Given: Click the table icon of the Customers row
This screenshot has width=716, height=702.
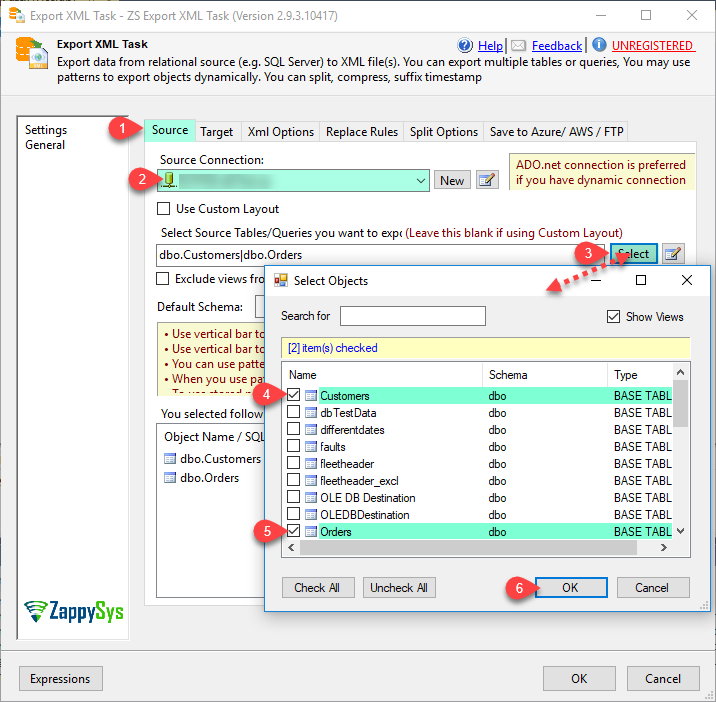Looking at the screenshot, I should [x=311, y=396].
